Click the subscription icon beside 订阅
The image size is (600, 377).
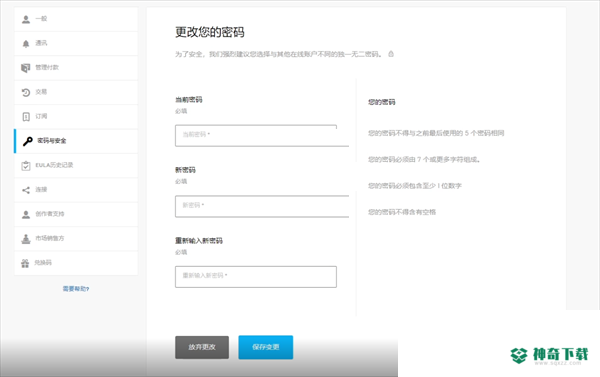point(26,117)
